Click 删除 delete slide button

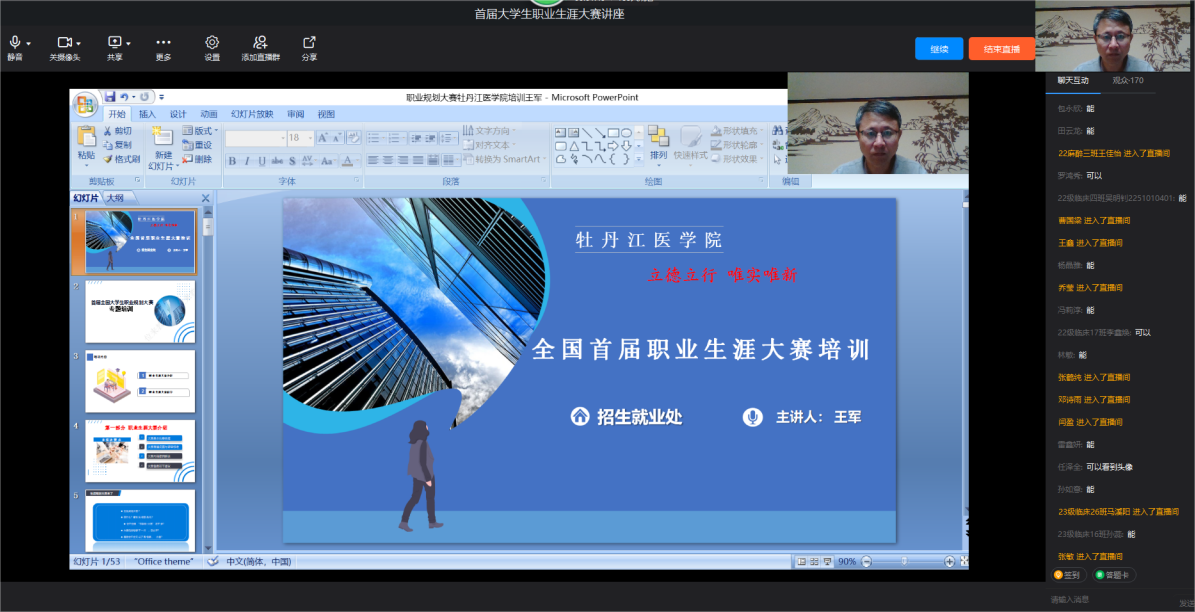click(x=197, y=159)
